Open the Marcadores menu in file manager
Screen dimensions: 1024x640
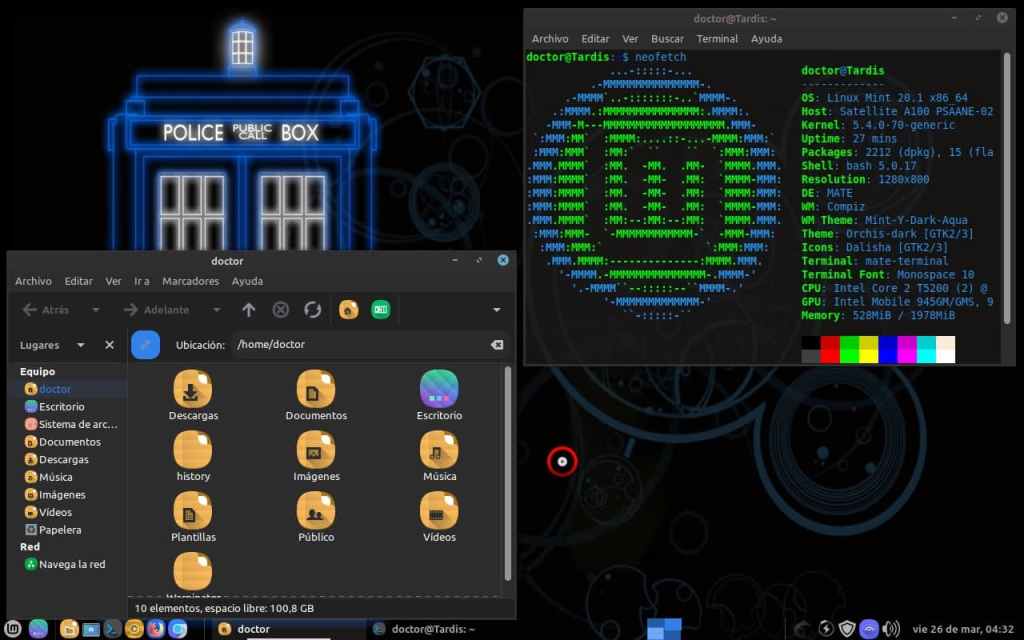click(190, 281)
